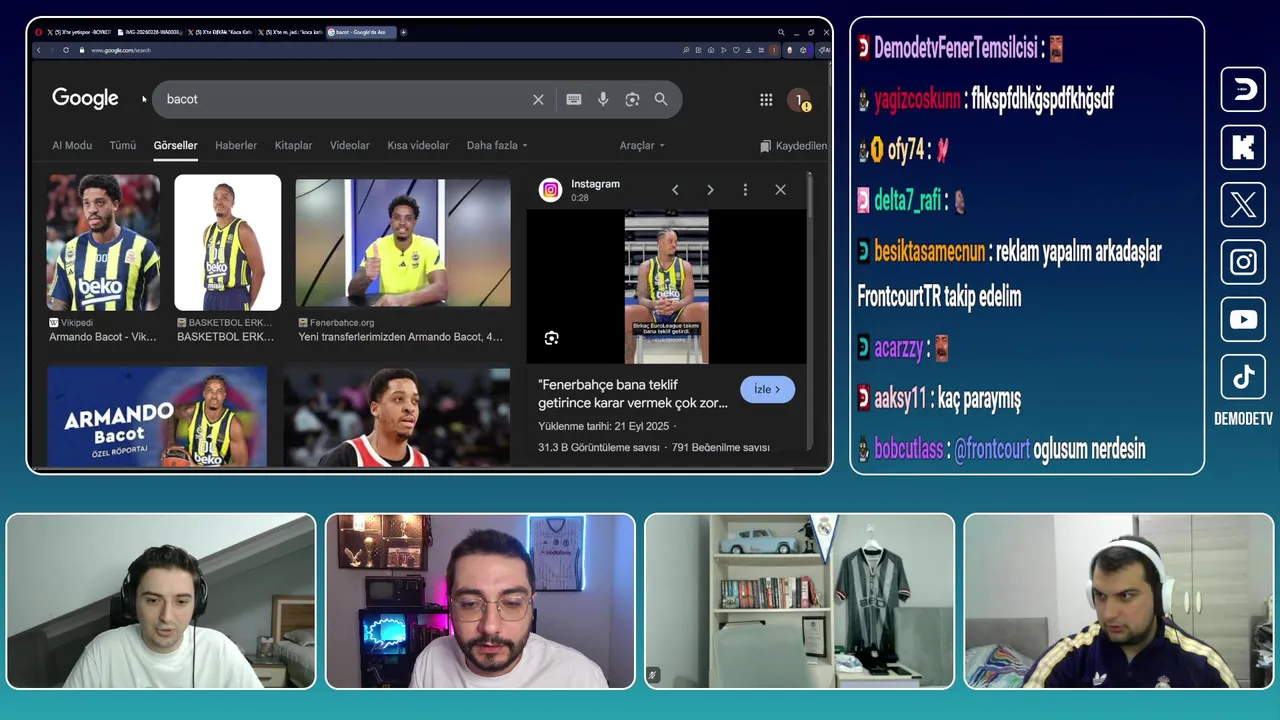Open Google Lens image search icon
The width and height of the screenshot is (1280, 720).
pos(632,99)
